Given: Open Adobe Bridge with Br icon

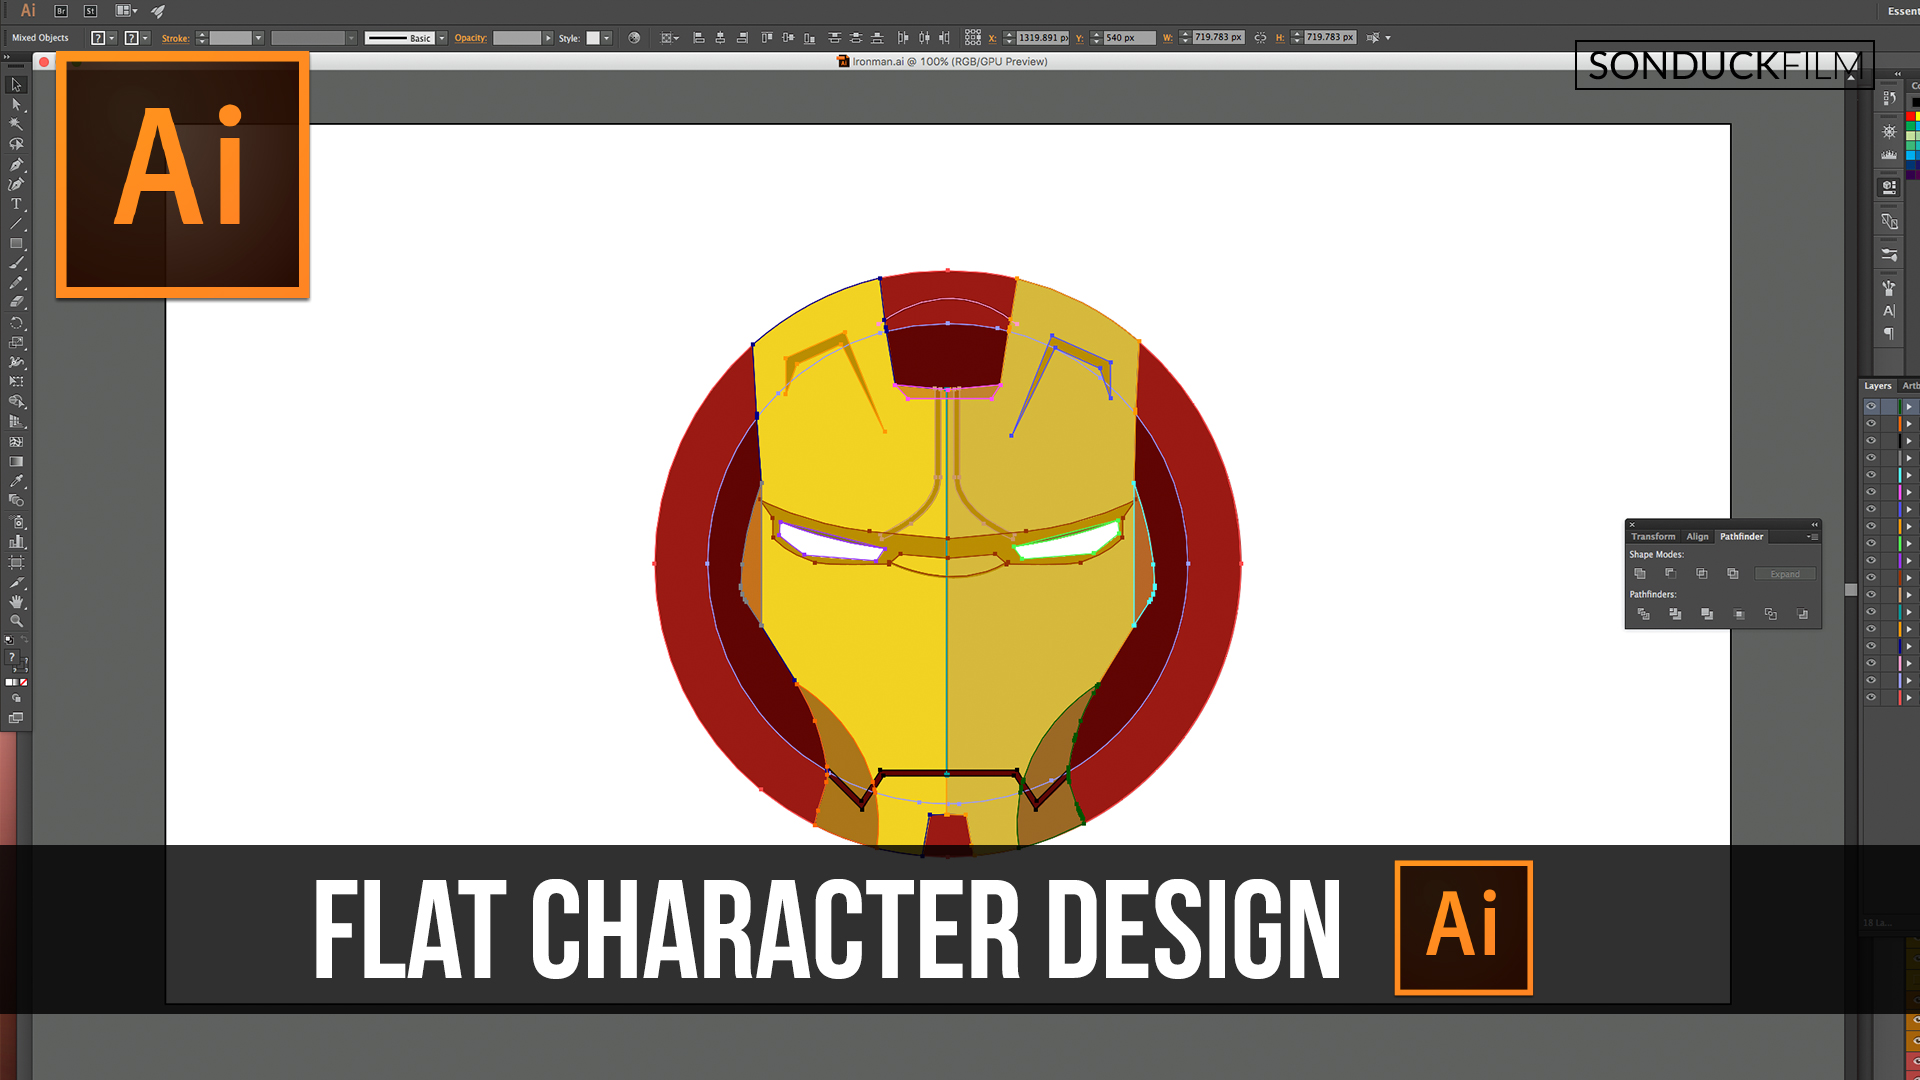Looking at the screenshot, I should pos(61,11).
